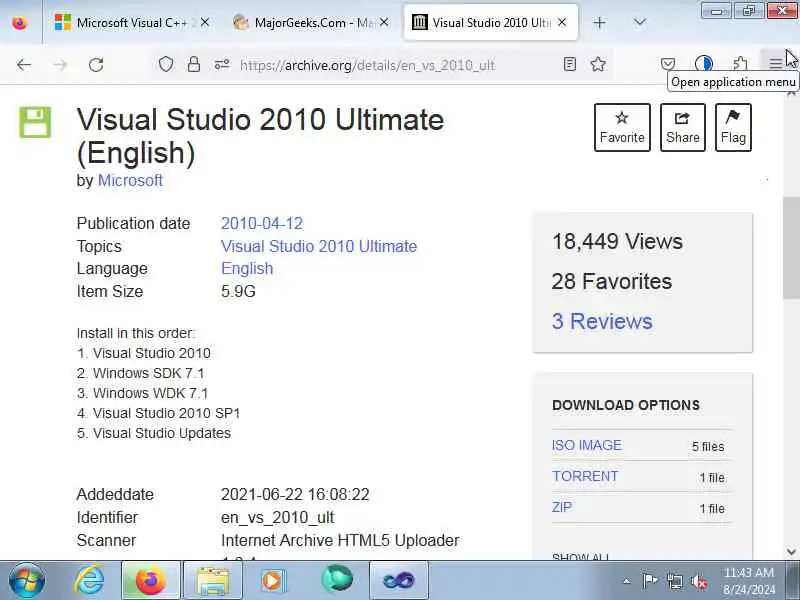Open a new tab with plus

coord(599,22)
